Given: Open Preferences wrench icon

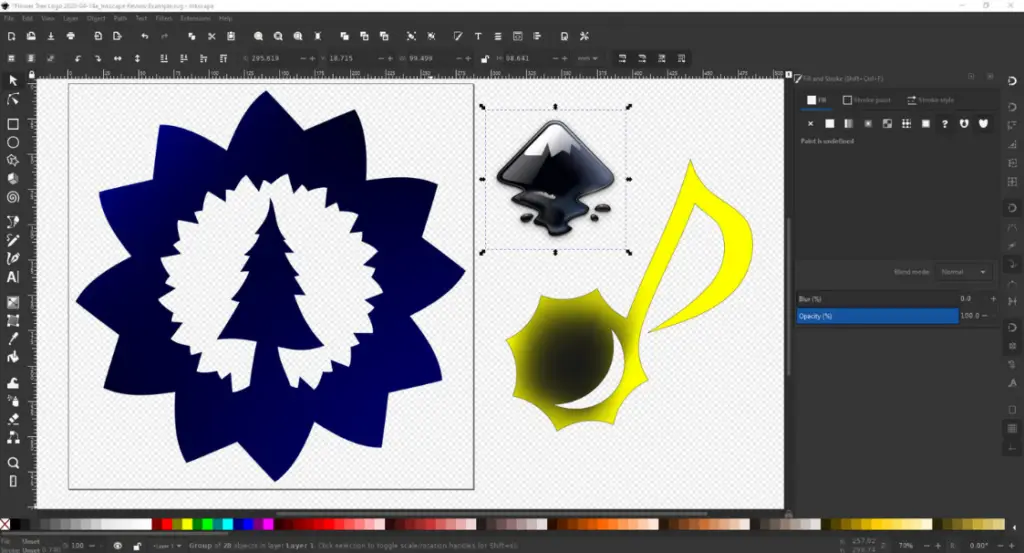Looking at the screenshot, I should [584, 37].
